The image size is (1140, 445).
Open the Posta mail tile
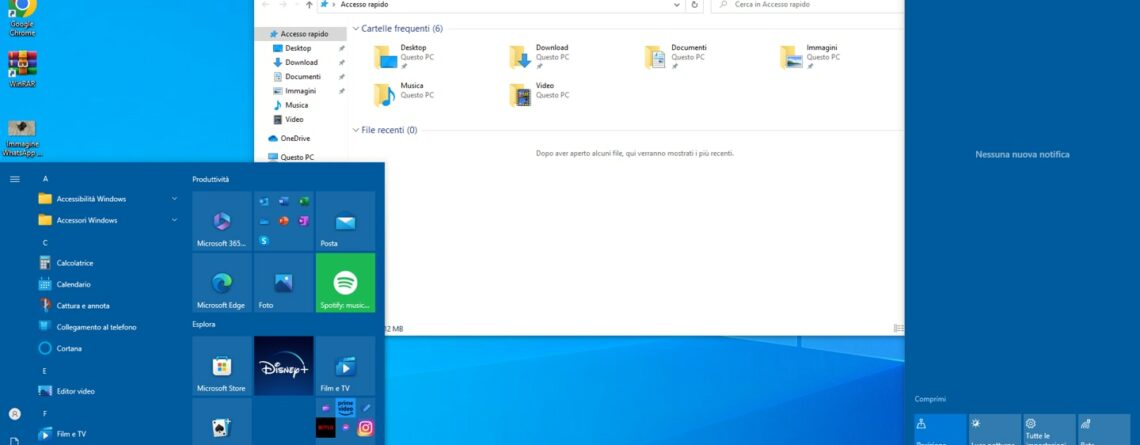pyautogui.click(x=345, y=222)
